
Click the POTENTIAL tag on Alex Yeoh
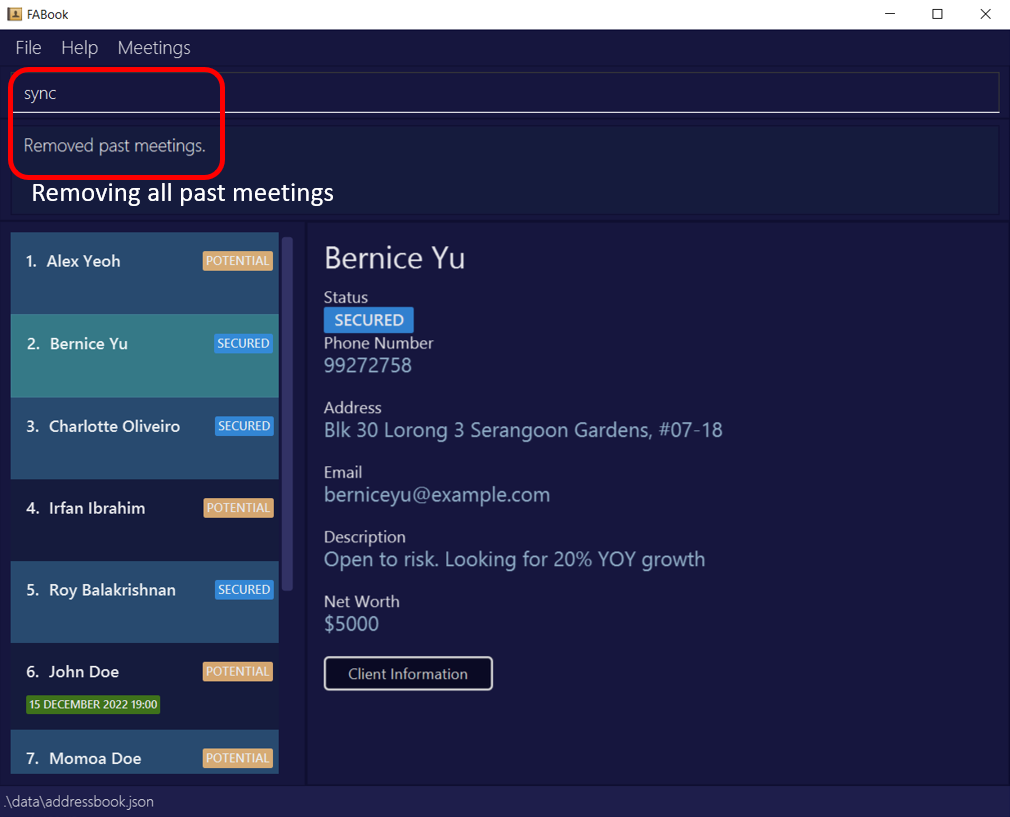(x=238, y=261)
